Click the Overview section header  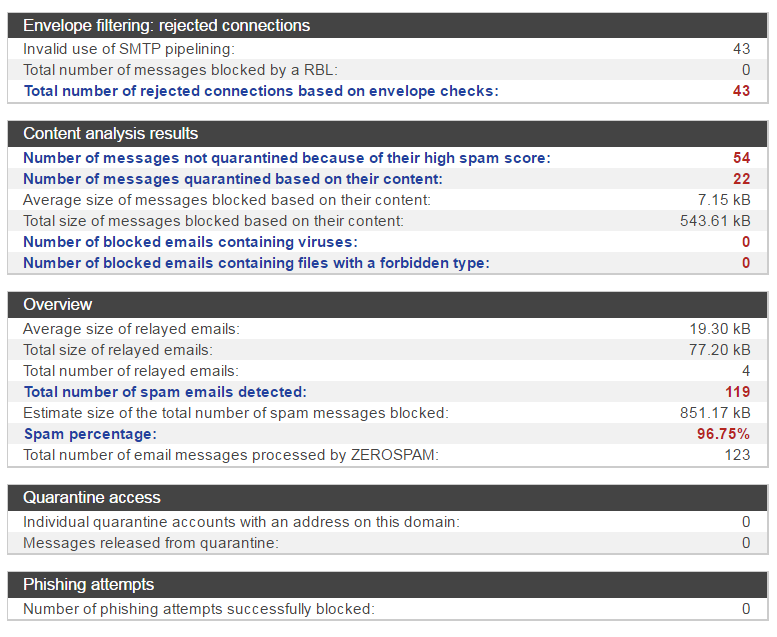tap(388, 304)
